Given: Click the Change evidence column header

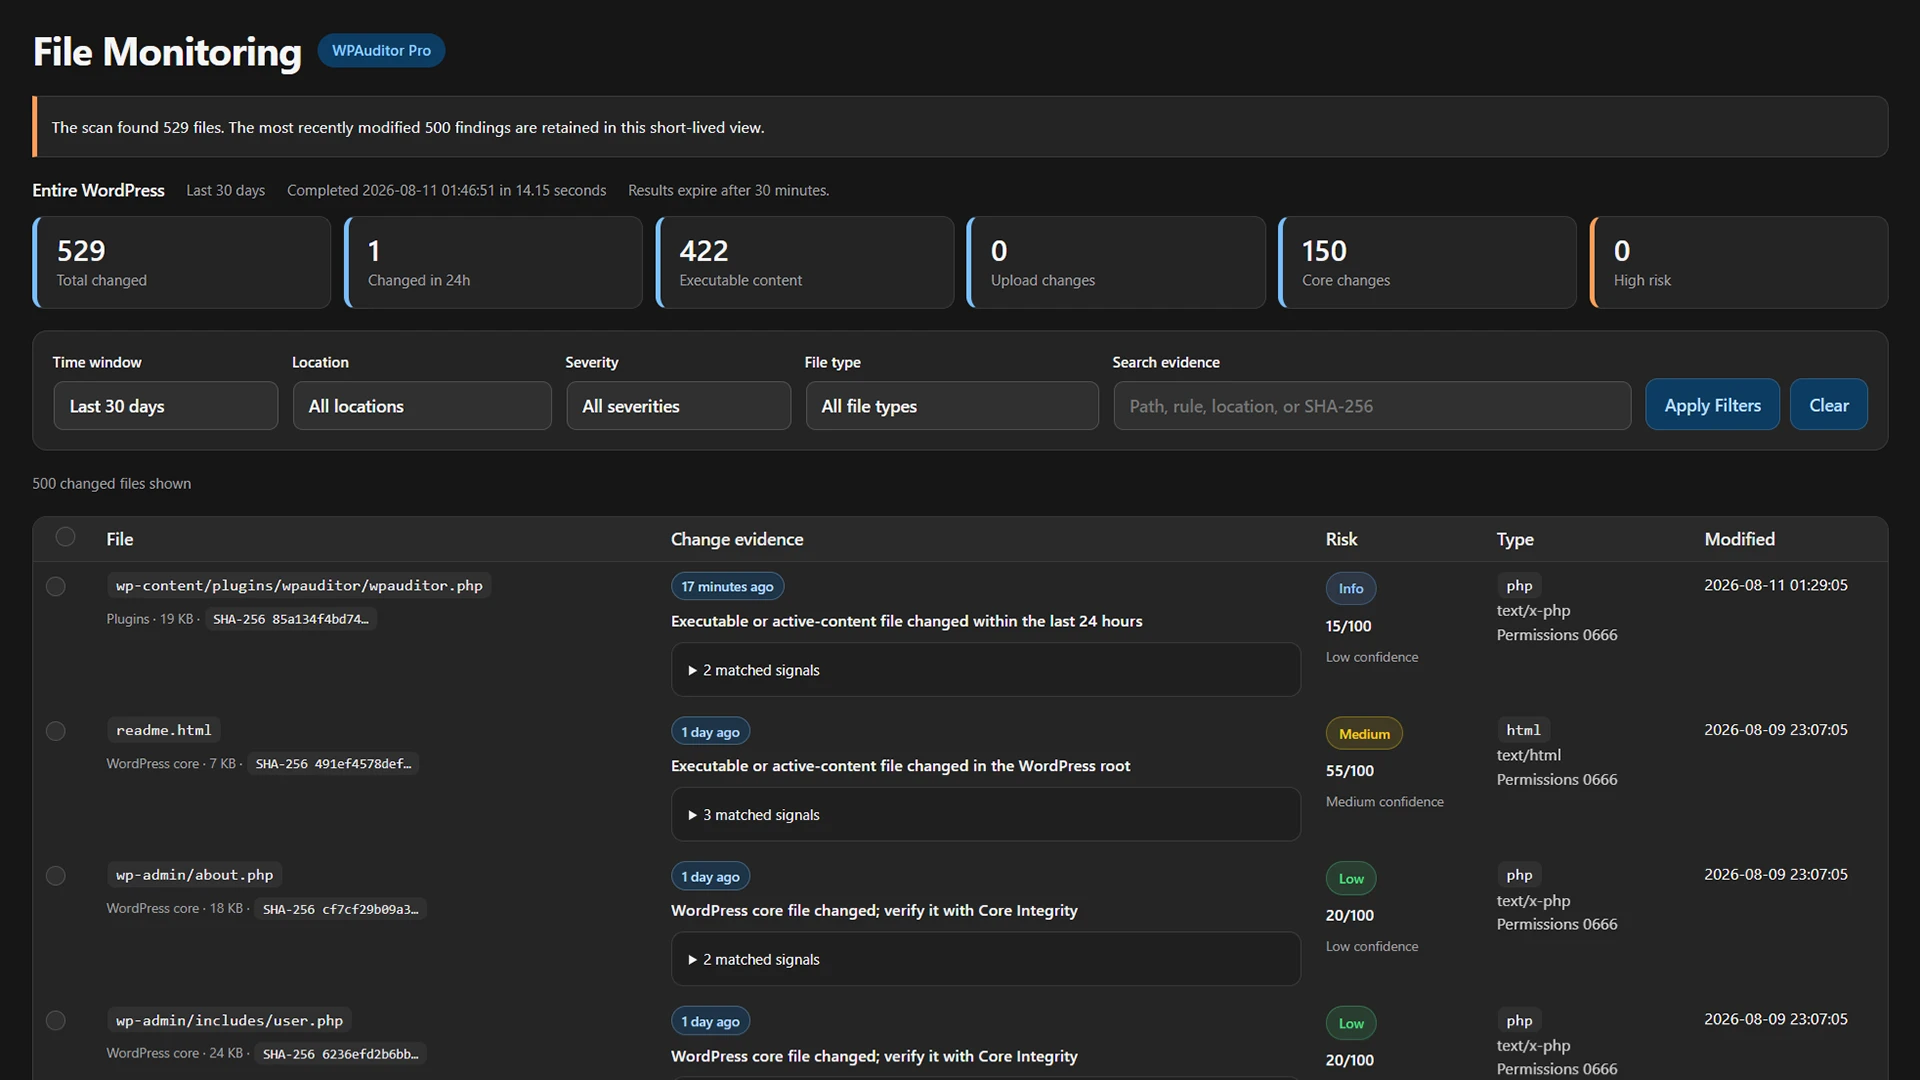Looking at the screenshot, I should tap(737, 539).
